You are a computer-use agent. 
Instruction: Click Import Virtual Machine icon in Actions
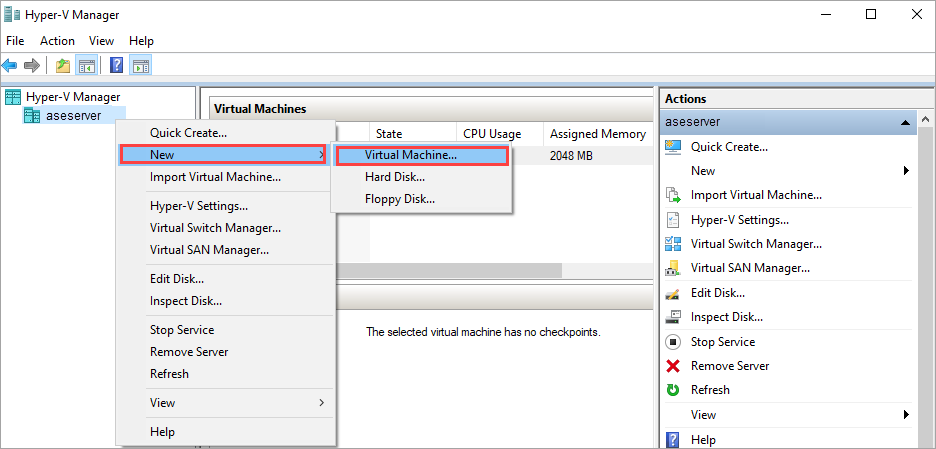pyautogui.click(x=673, y=195)
